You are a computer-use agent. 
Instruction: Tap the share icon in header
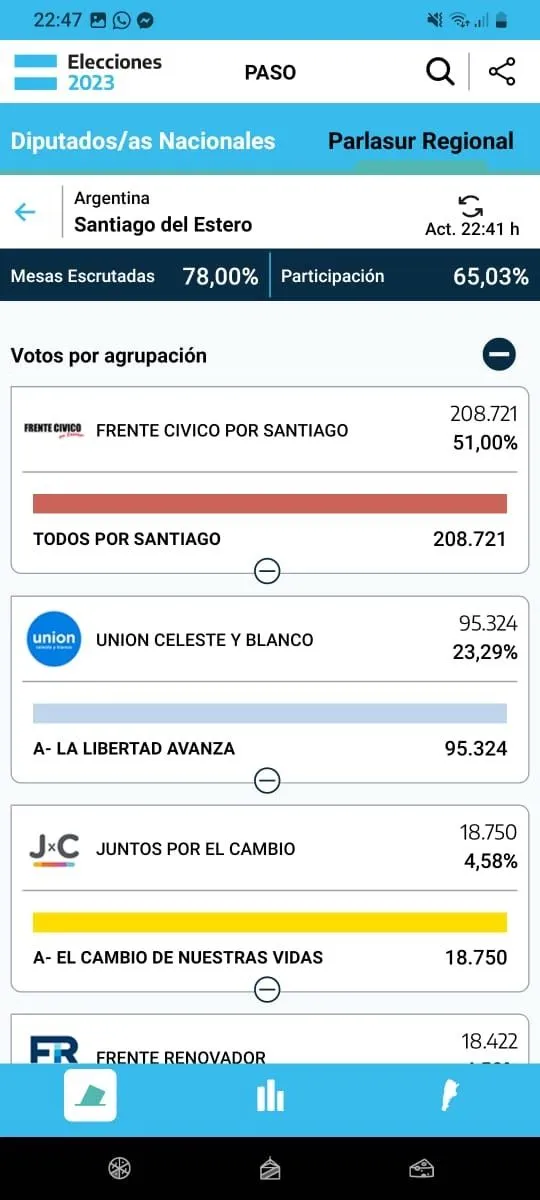click(502, 72)
